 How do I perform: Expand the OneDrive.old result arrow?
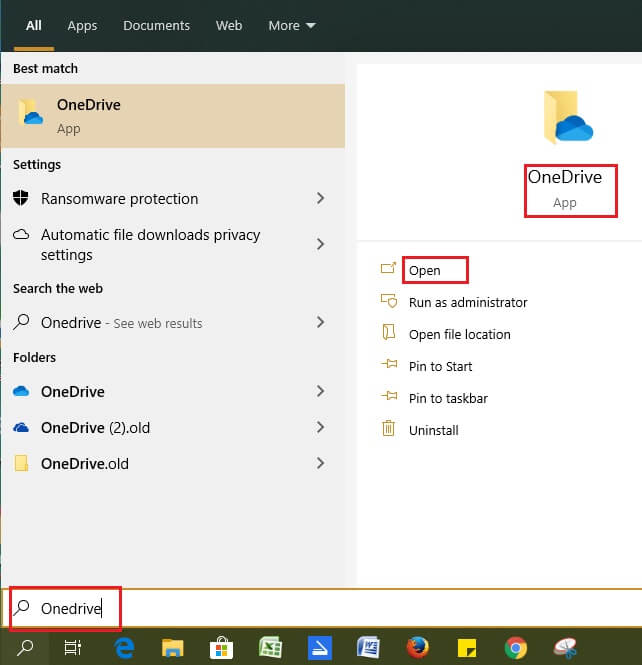click(321, 463)
